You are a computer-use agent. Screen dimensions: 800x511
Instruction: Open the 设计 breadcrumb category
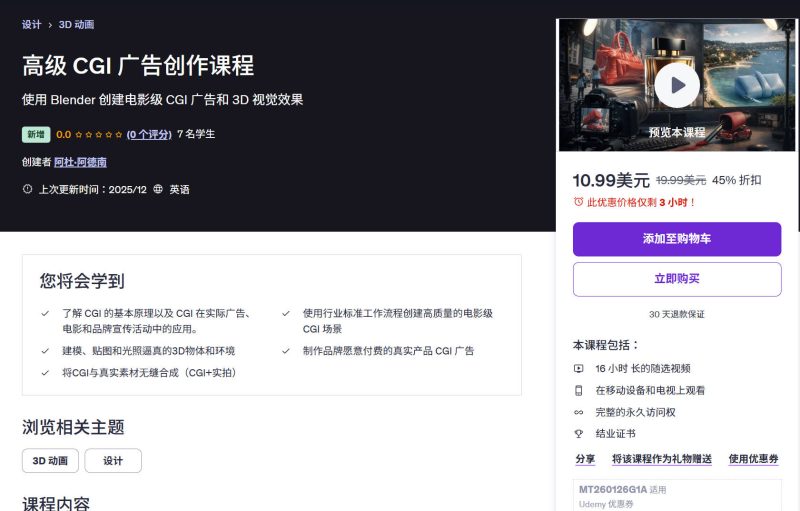pos(32,25)
